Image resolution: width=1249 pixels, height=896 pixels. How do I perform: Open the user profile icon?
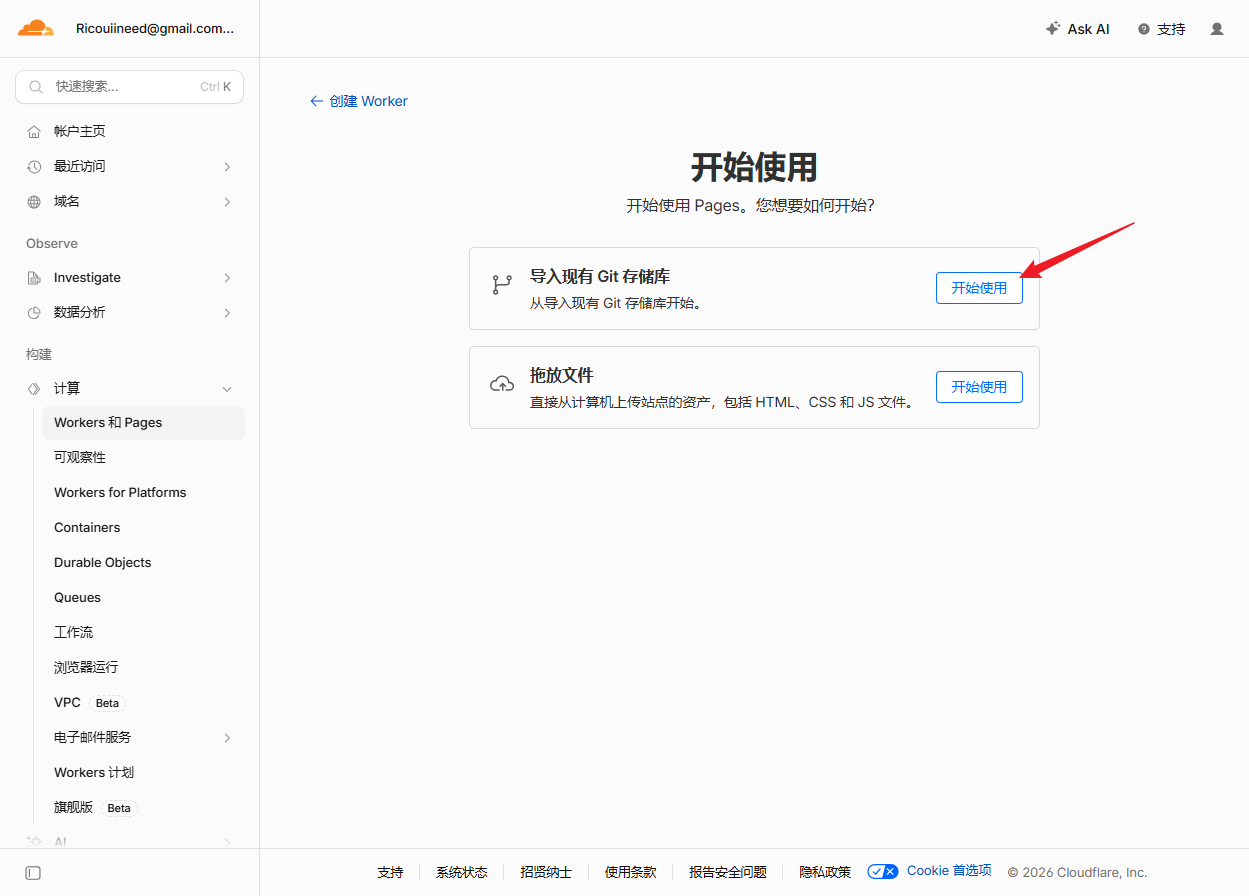coord(1217,29)
